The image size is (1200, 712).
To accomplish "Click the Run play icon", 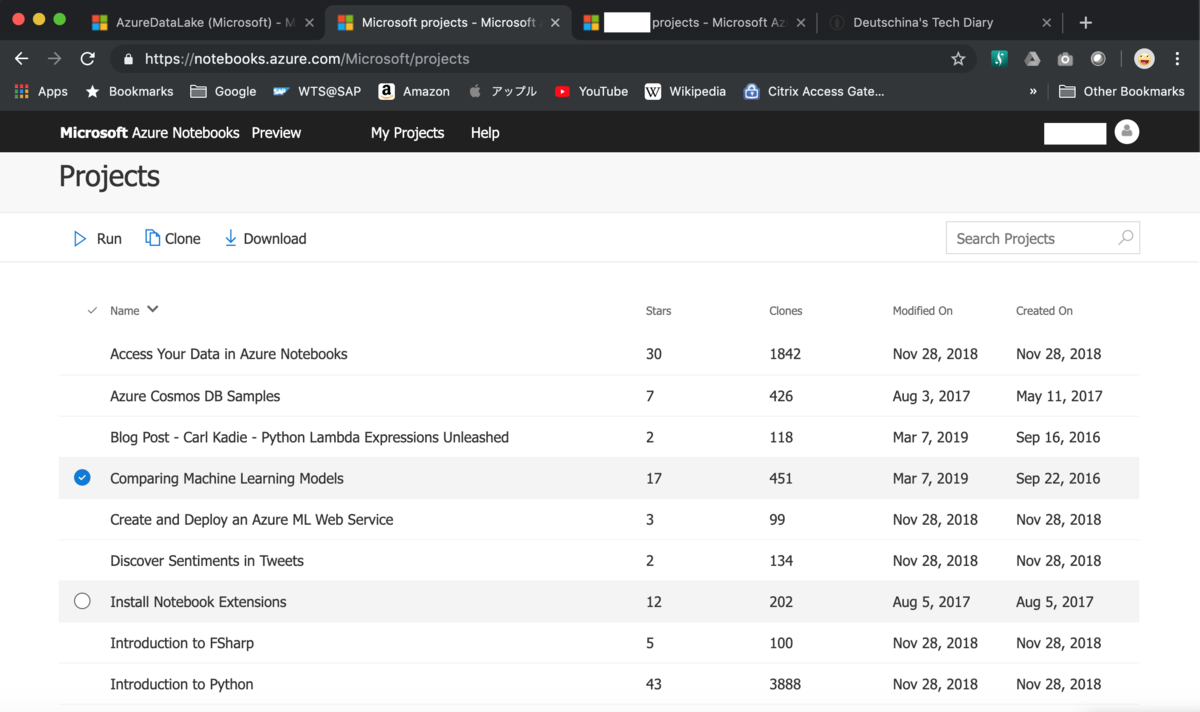I will pos(80,239).
